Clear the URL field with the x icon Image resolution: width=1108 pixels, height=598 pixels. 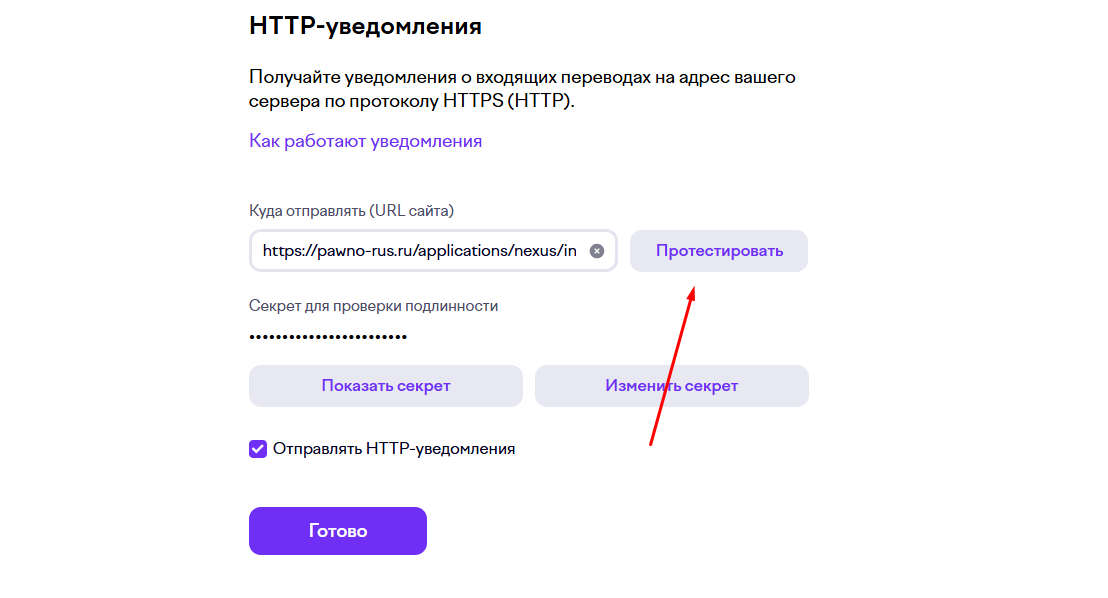tap(597, 251)
